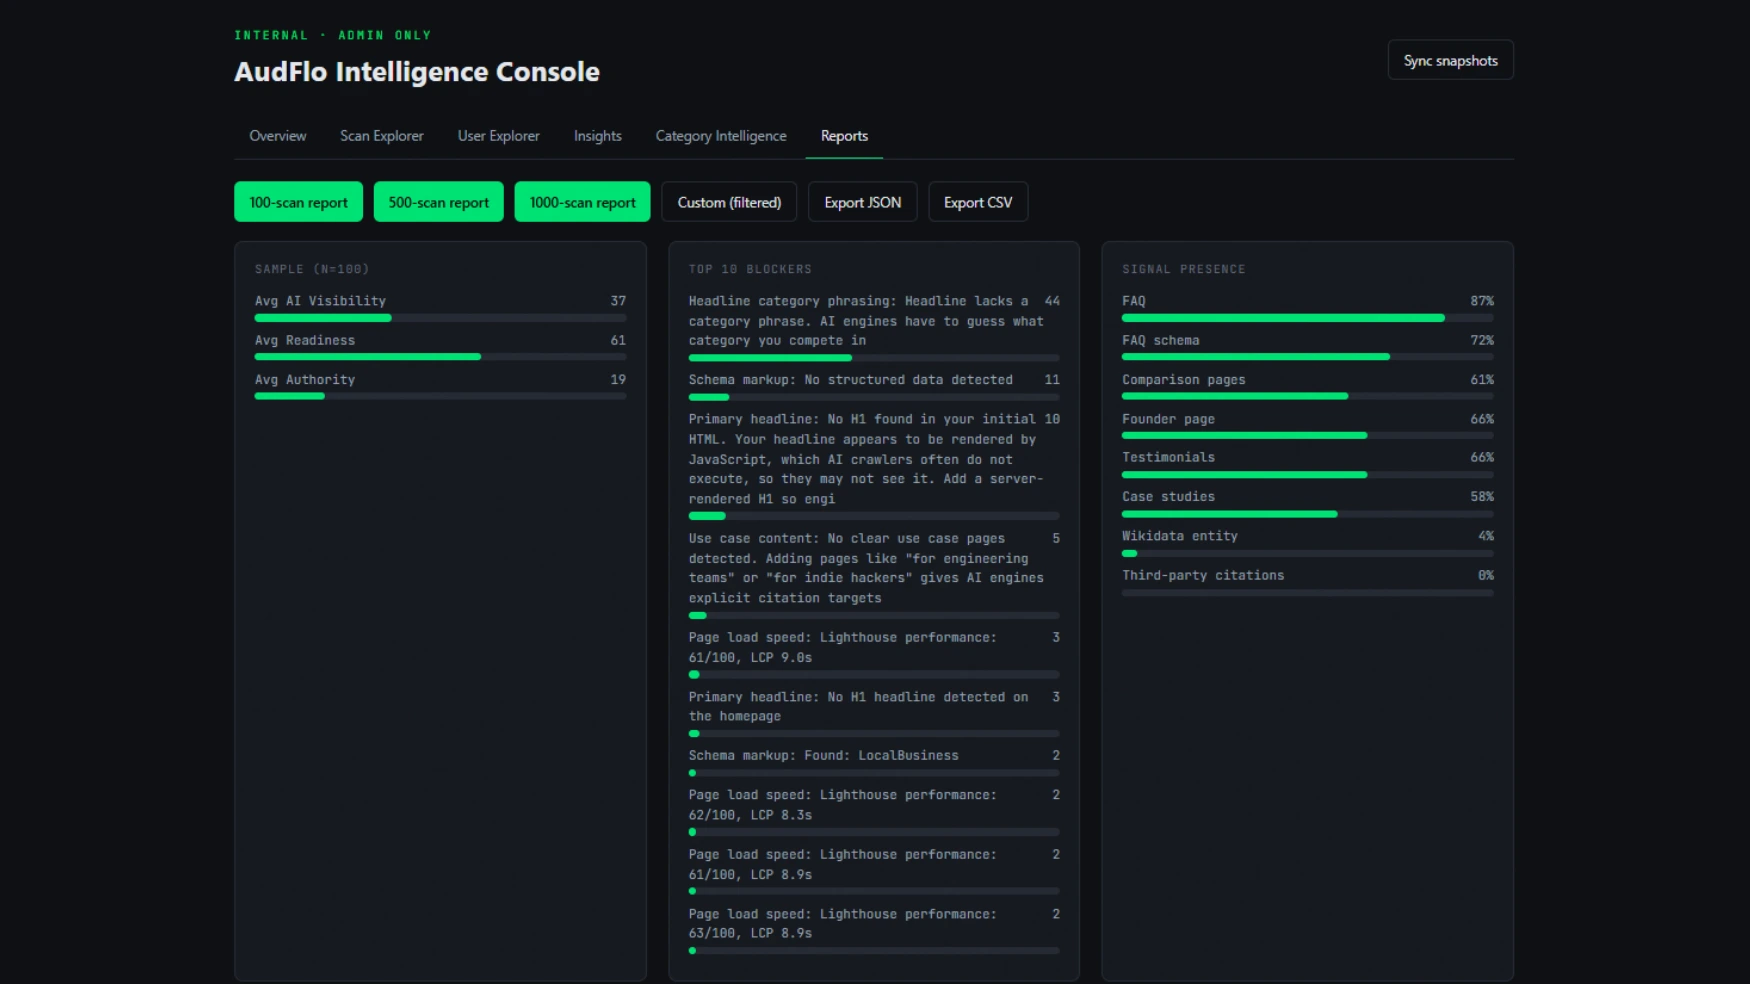1750x984 pixels.
Task: Click the Sync snapshots button
Action: 1450,60
